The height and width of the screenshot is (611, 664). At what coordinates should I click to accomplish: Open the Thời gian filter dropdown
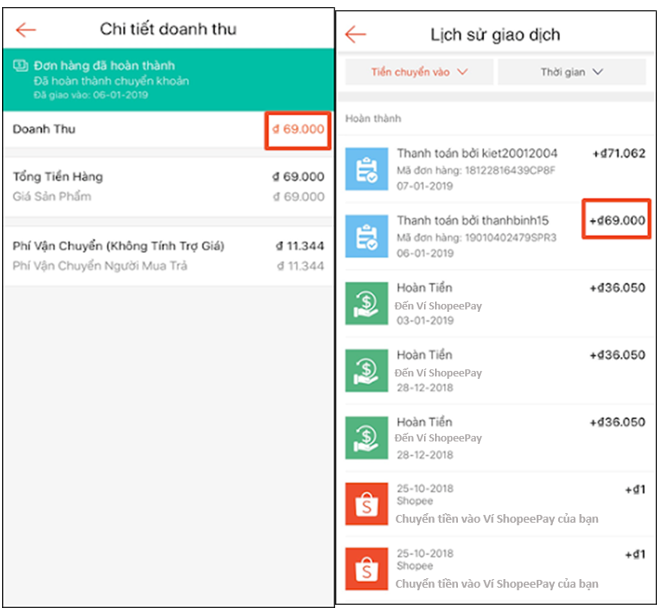point(572,72)
